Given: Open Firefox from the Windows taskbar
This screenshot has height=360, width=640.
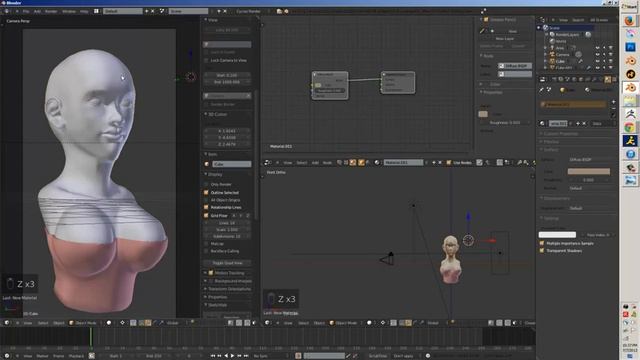Looking at the screenshot, I should (x=630, y=20).
